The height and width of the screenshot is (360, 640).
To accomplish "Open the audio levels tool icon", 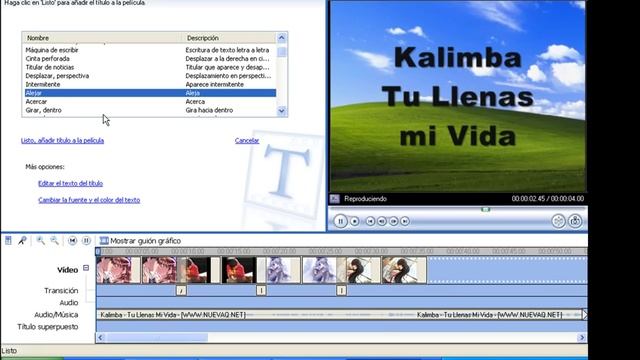I will pos(8,240).
